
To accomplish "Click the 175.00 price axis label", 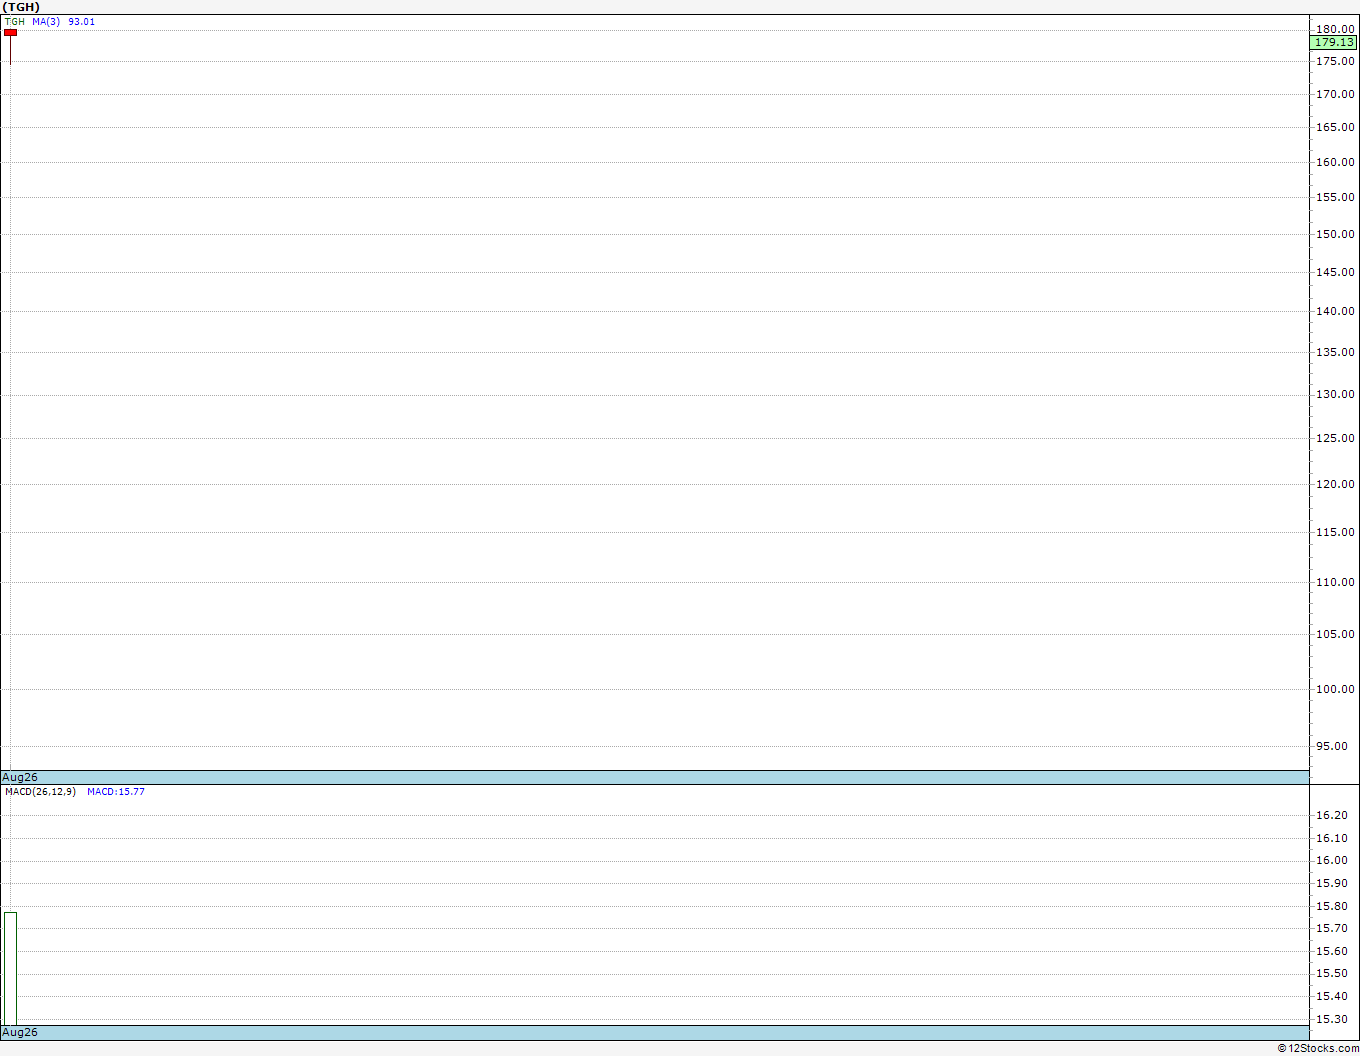I will pyautogui.click(x=1335, y=61).
